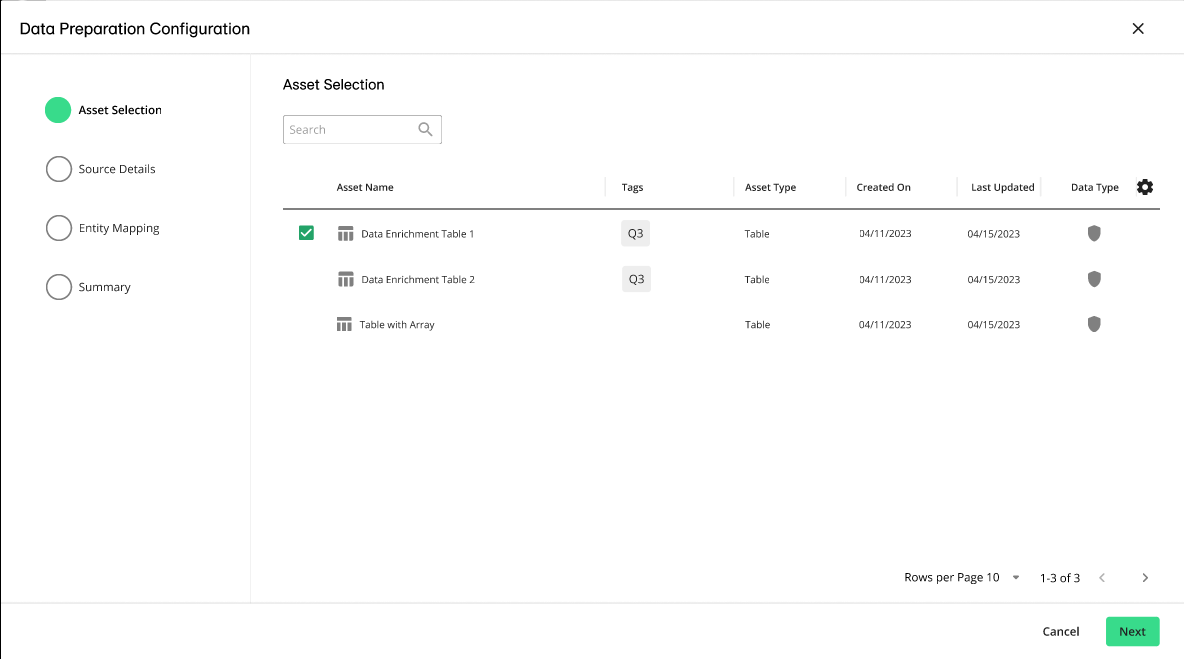Go to previous page with left chevron
The width and height of the screenshot is (1184, 659).
(x=1102, y=578)
